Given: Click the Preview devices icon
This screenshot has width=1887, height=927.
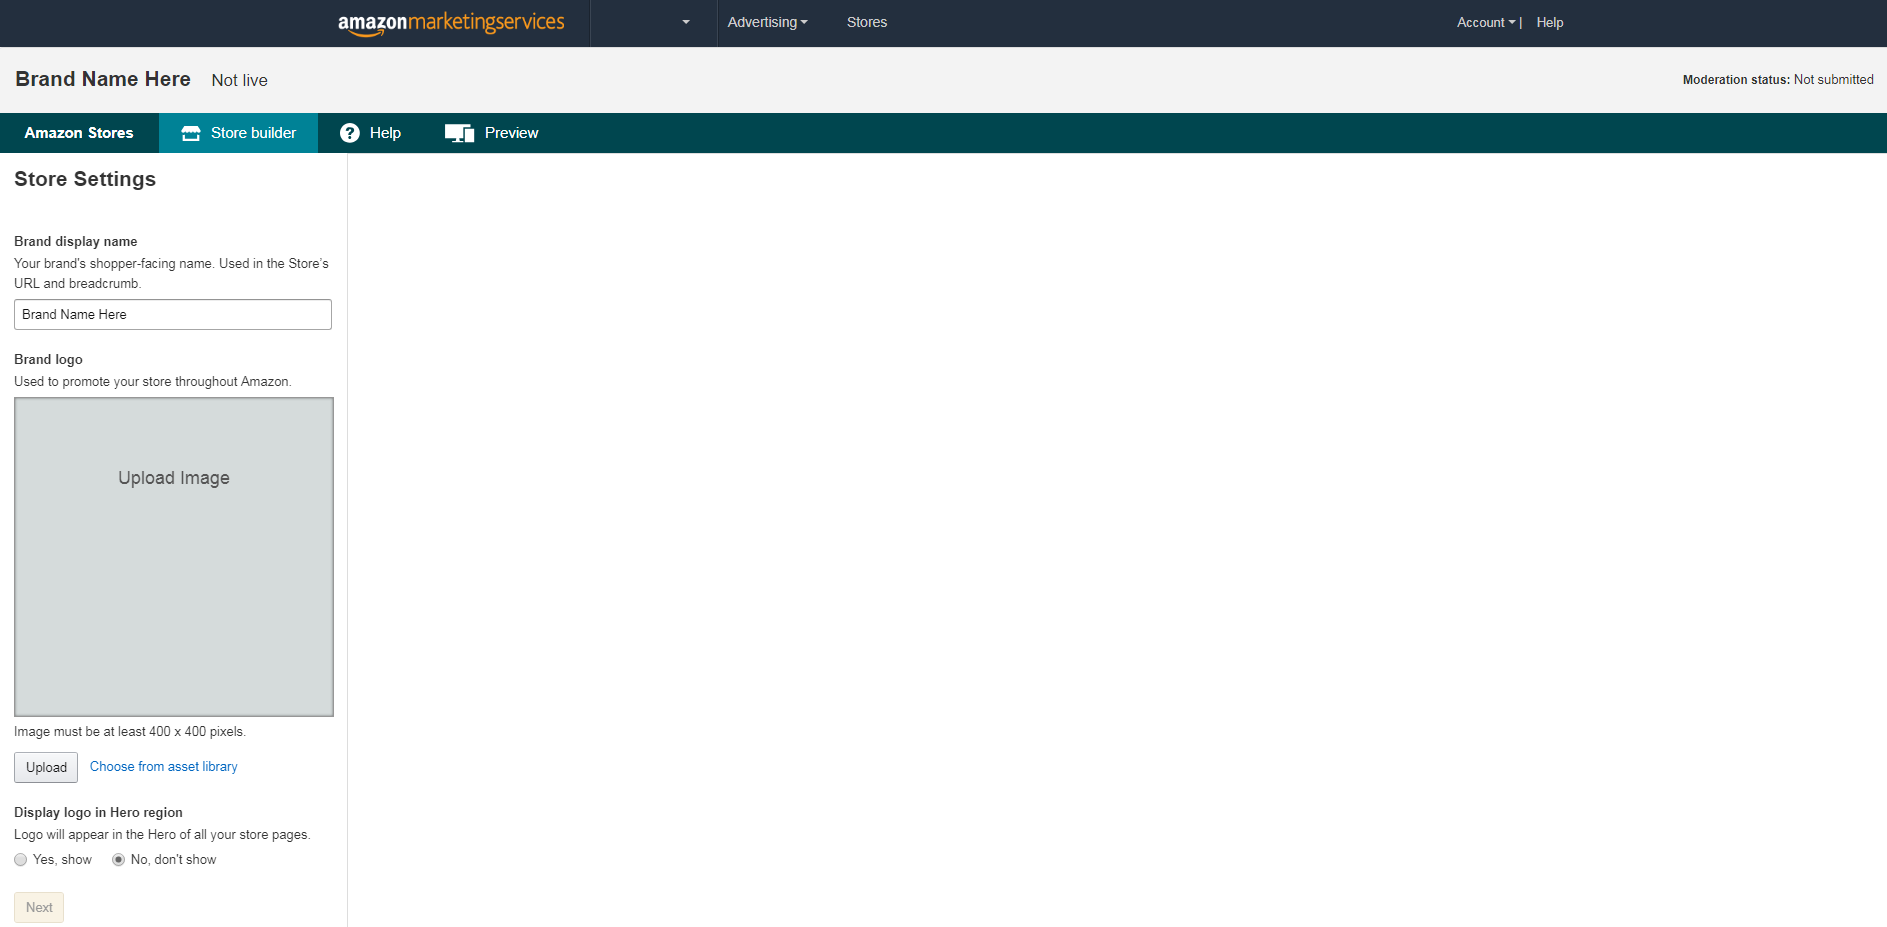Looking at the screenshot, I should coord(459,133).
